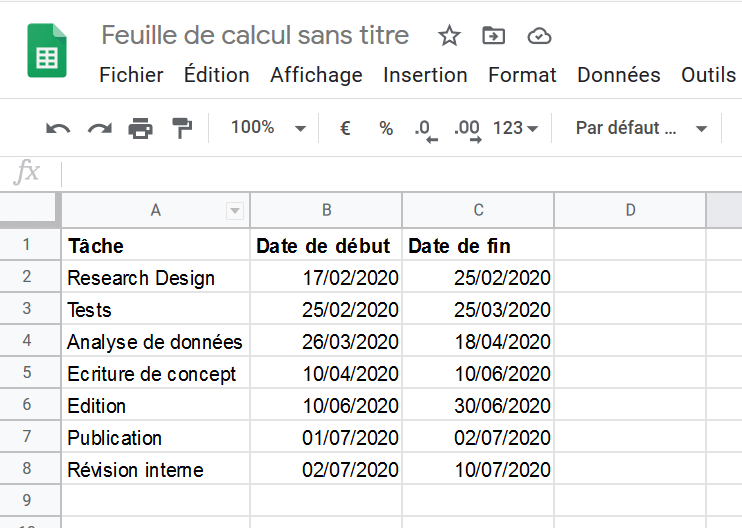This screenshot has height=528, width=742.
Task: Open the Données menu
Action: [618, 75]
